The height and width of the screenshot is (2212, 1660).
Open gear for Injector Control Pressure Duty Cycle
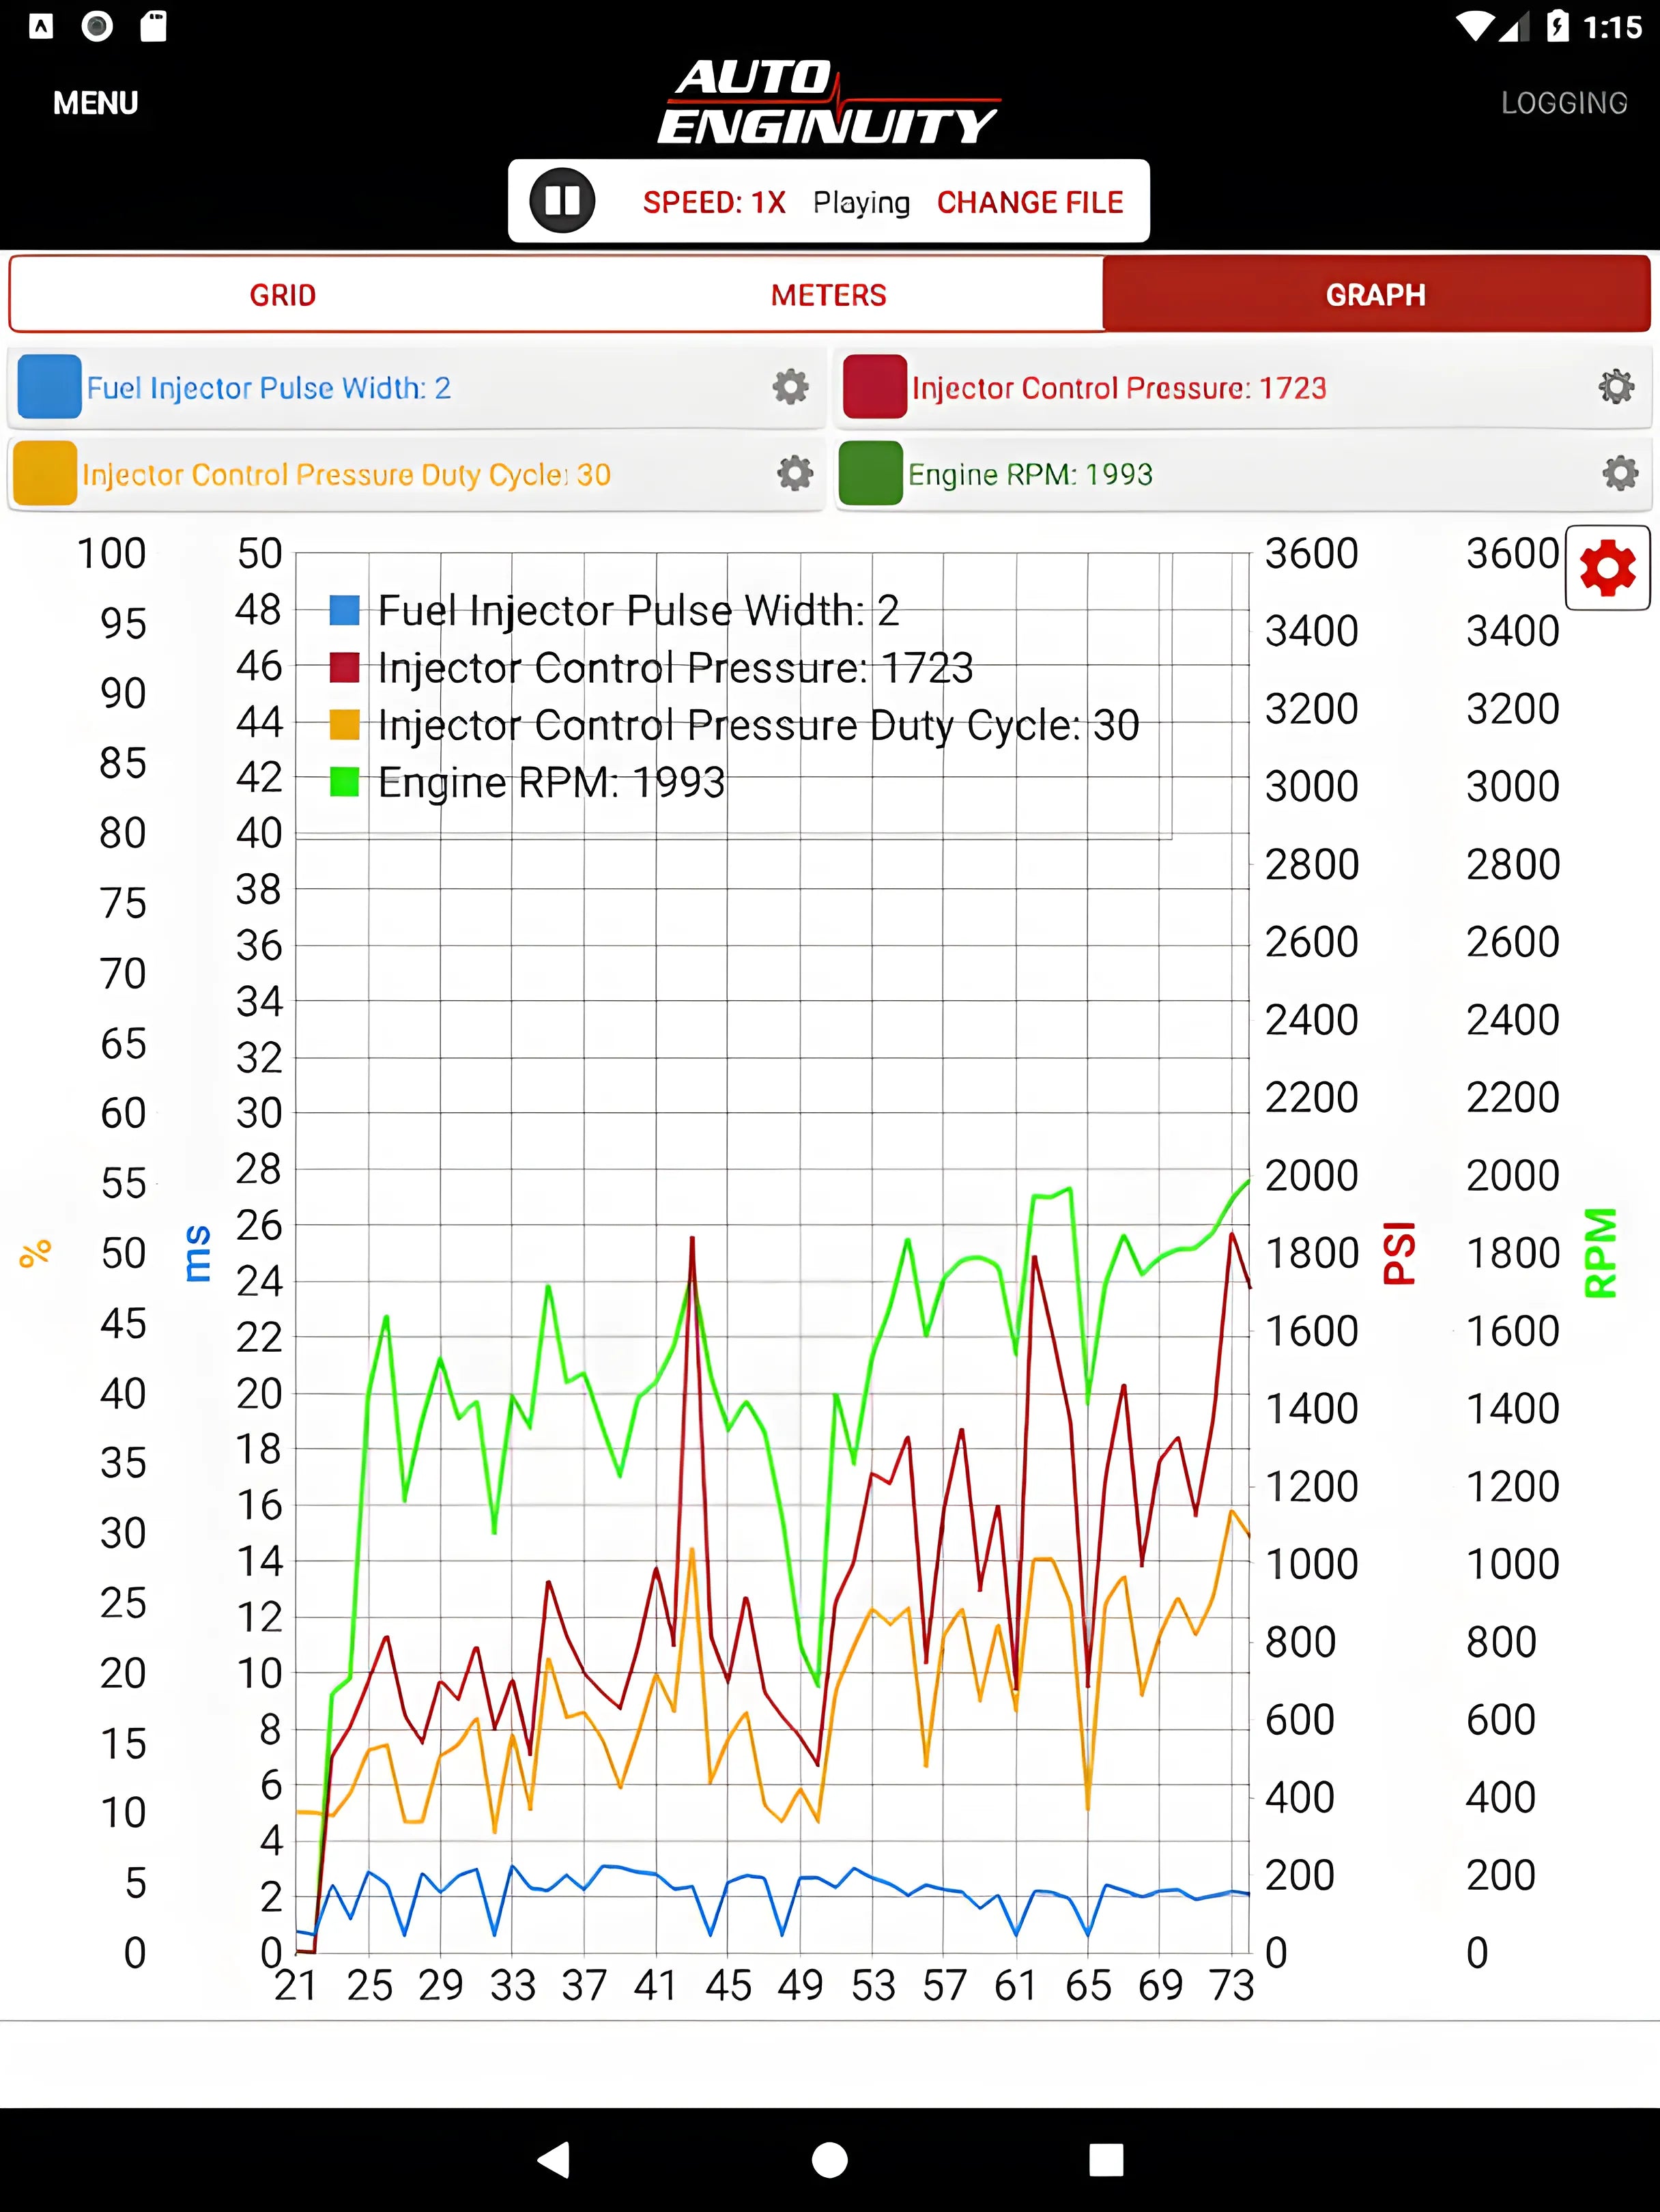(x=794, y=473)
